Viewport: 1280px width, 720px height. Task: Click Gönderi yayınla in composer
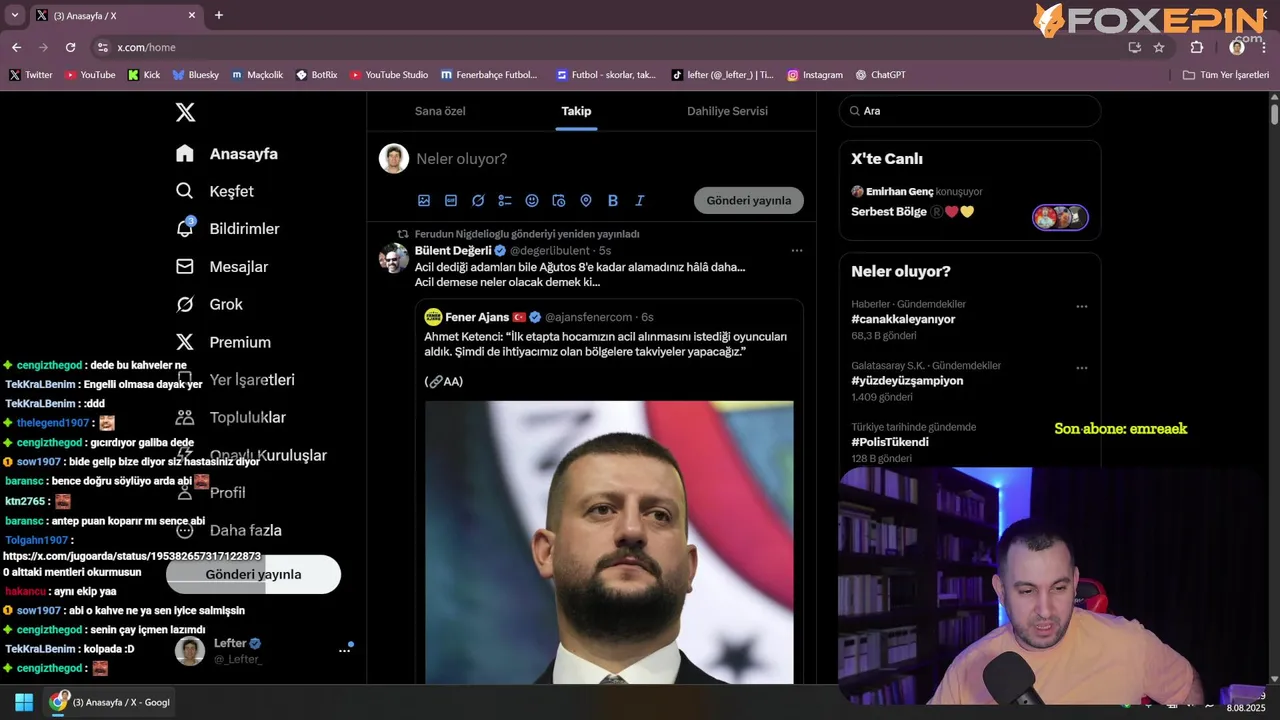tap(749, 200)
